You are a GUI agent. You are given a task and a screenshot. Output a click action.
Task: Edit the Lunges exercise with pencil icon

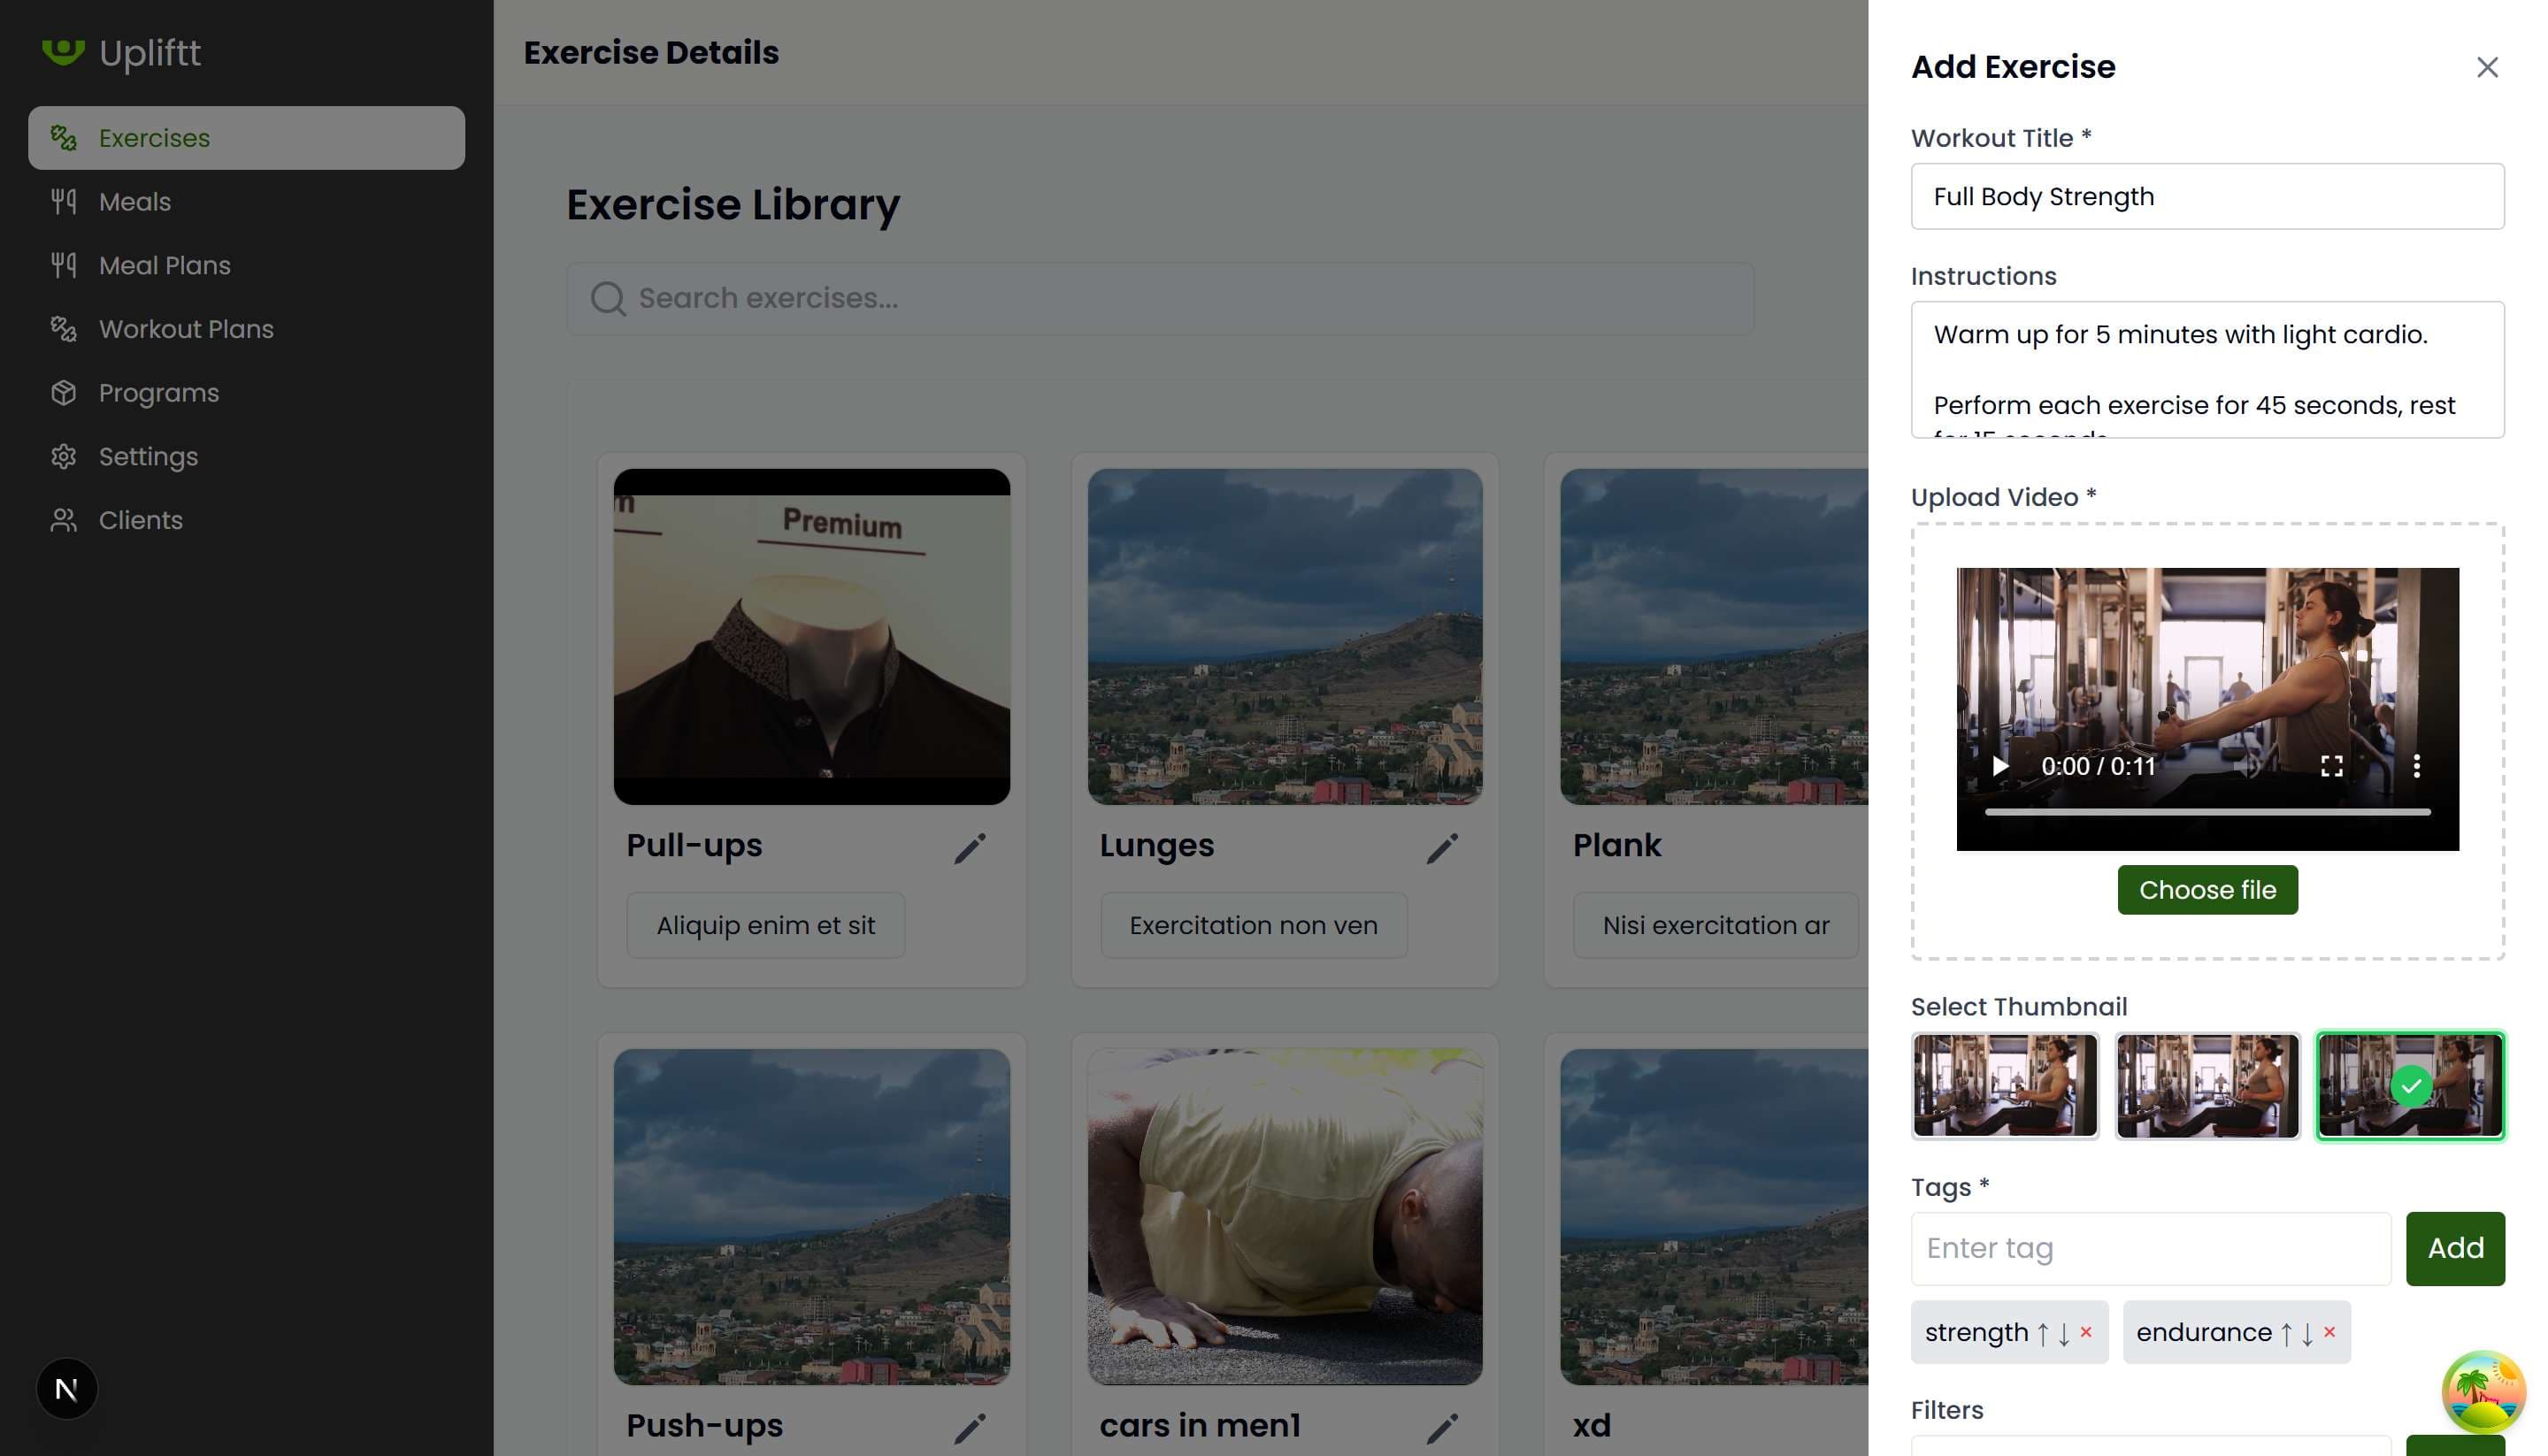coord(1441,848)
